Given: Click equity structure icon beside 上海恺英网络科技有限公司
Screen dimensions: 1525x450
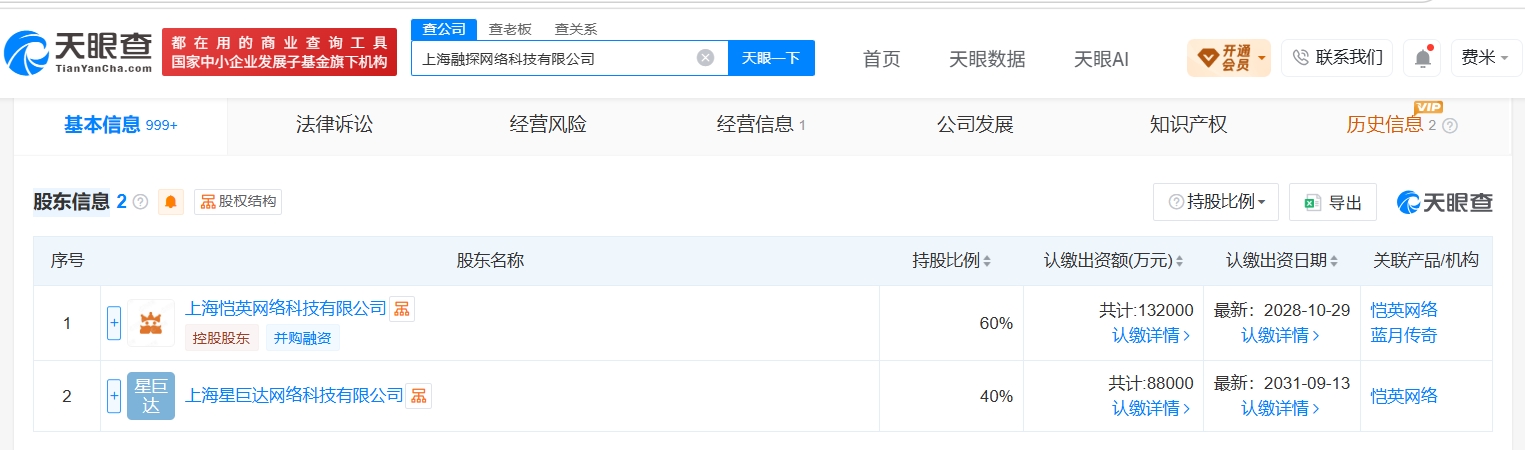Looking at the screenshot, I should (x=402, y=309).
